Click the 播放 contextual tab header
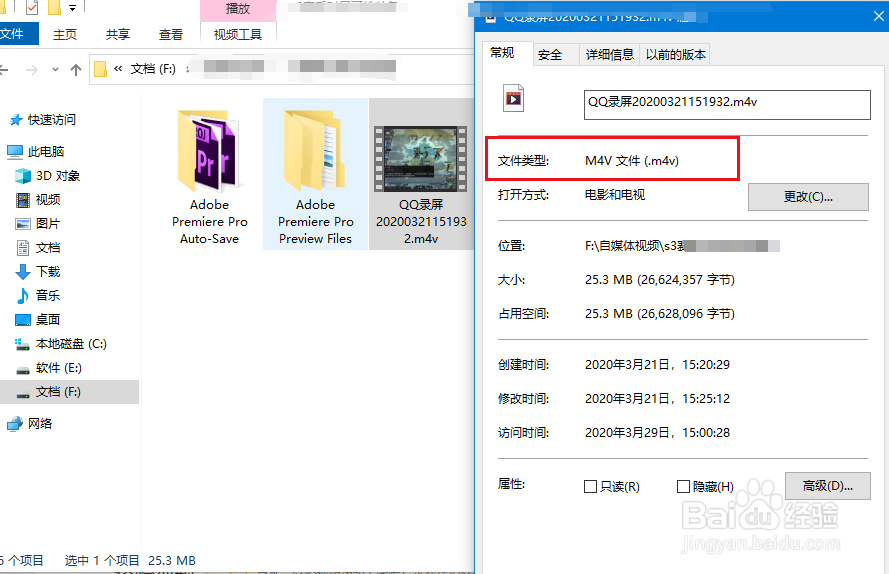Viewport: 889px width, 574px height. click(x=238, y=9)
